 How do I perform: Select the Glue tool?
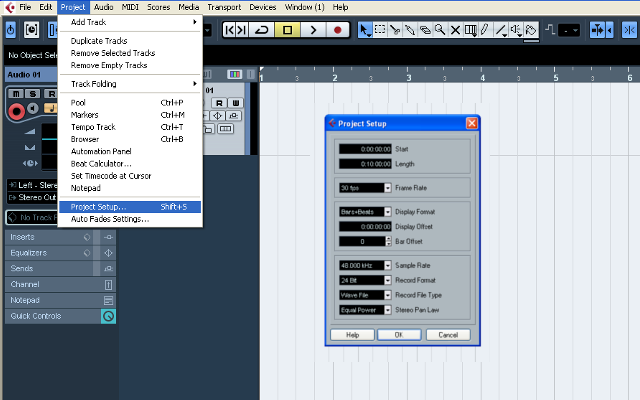[x=410, y=30]
